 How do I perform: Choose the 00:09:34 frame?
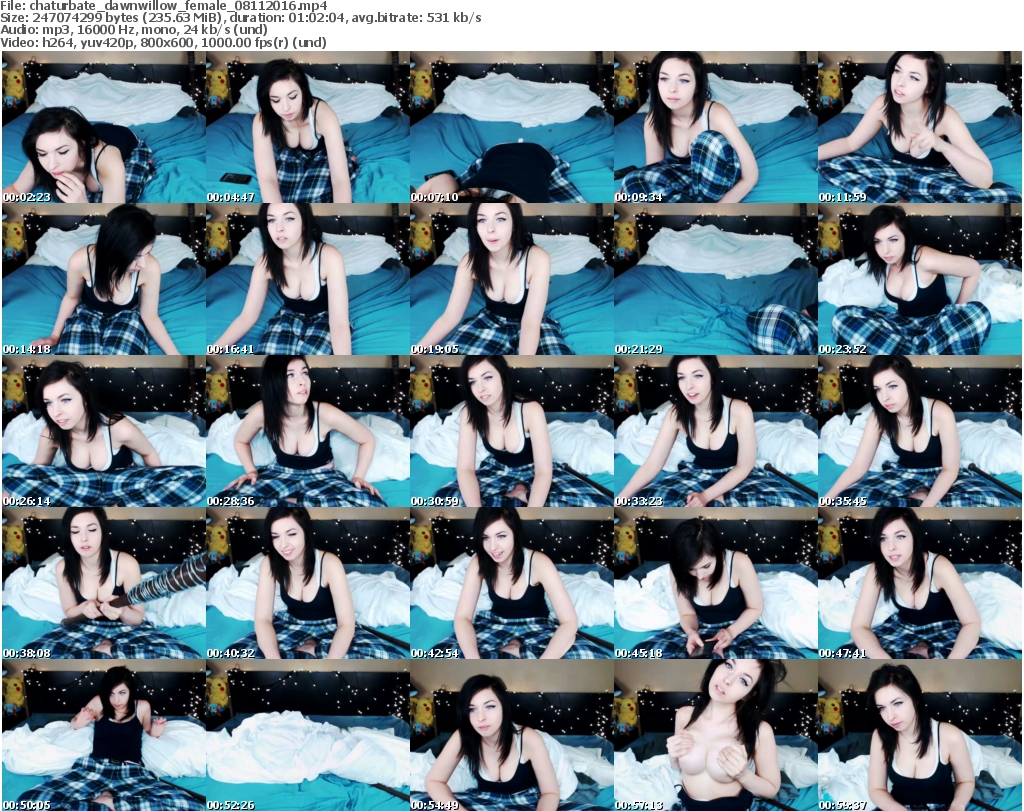pos(716,127)
